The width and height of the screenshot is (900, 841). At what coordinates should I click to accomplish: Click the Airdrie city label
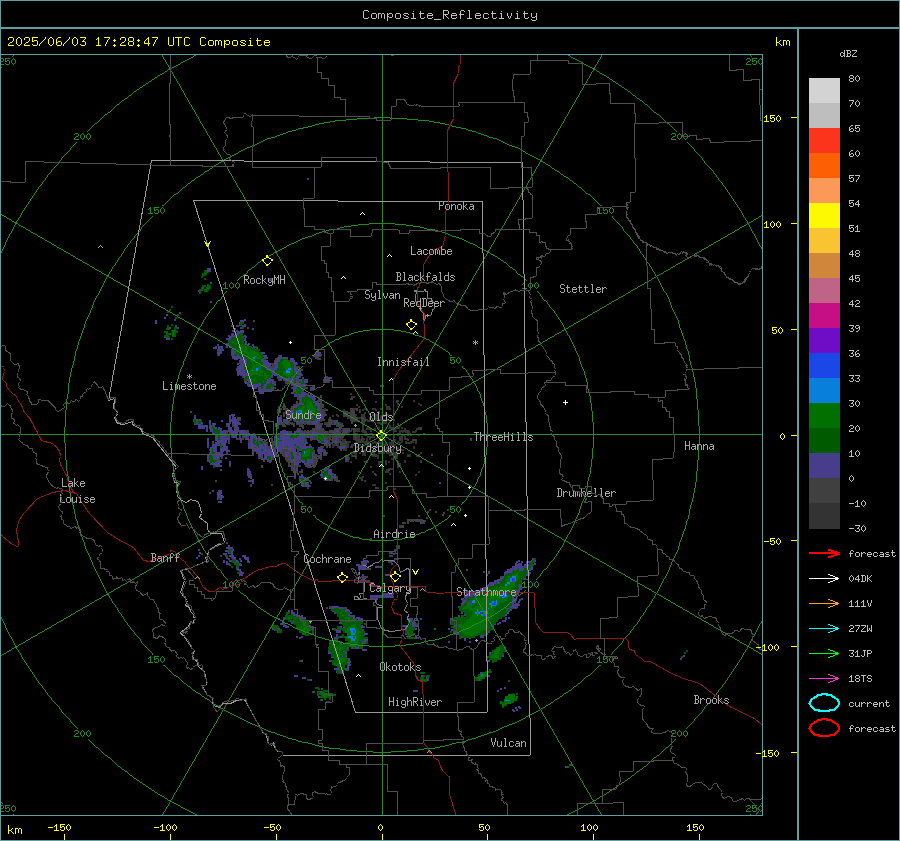click(x=394, y=534)
